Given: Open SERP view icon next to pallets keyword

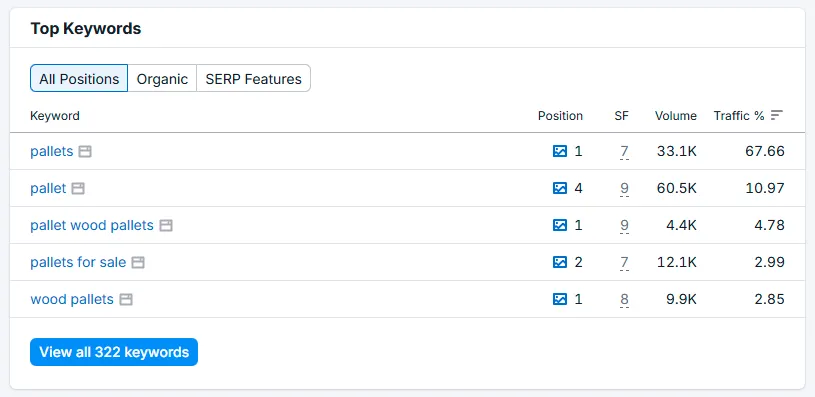Looking at the screenshot, I should coord(85,151).
